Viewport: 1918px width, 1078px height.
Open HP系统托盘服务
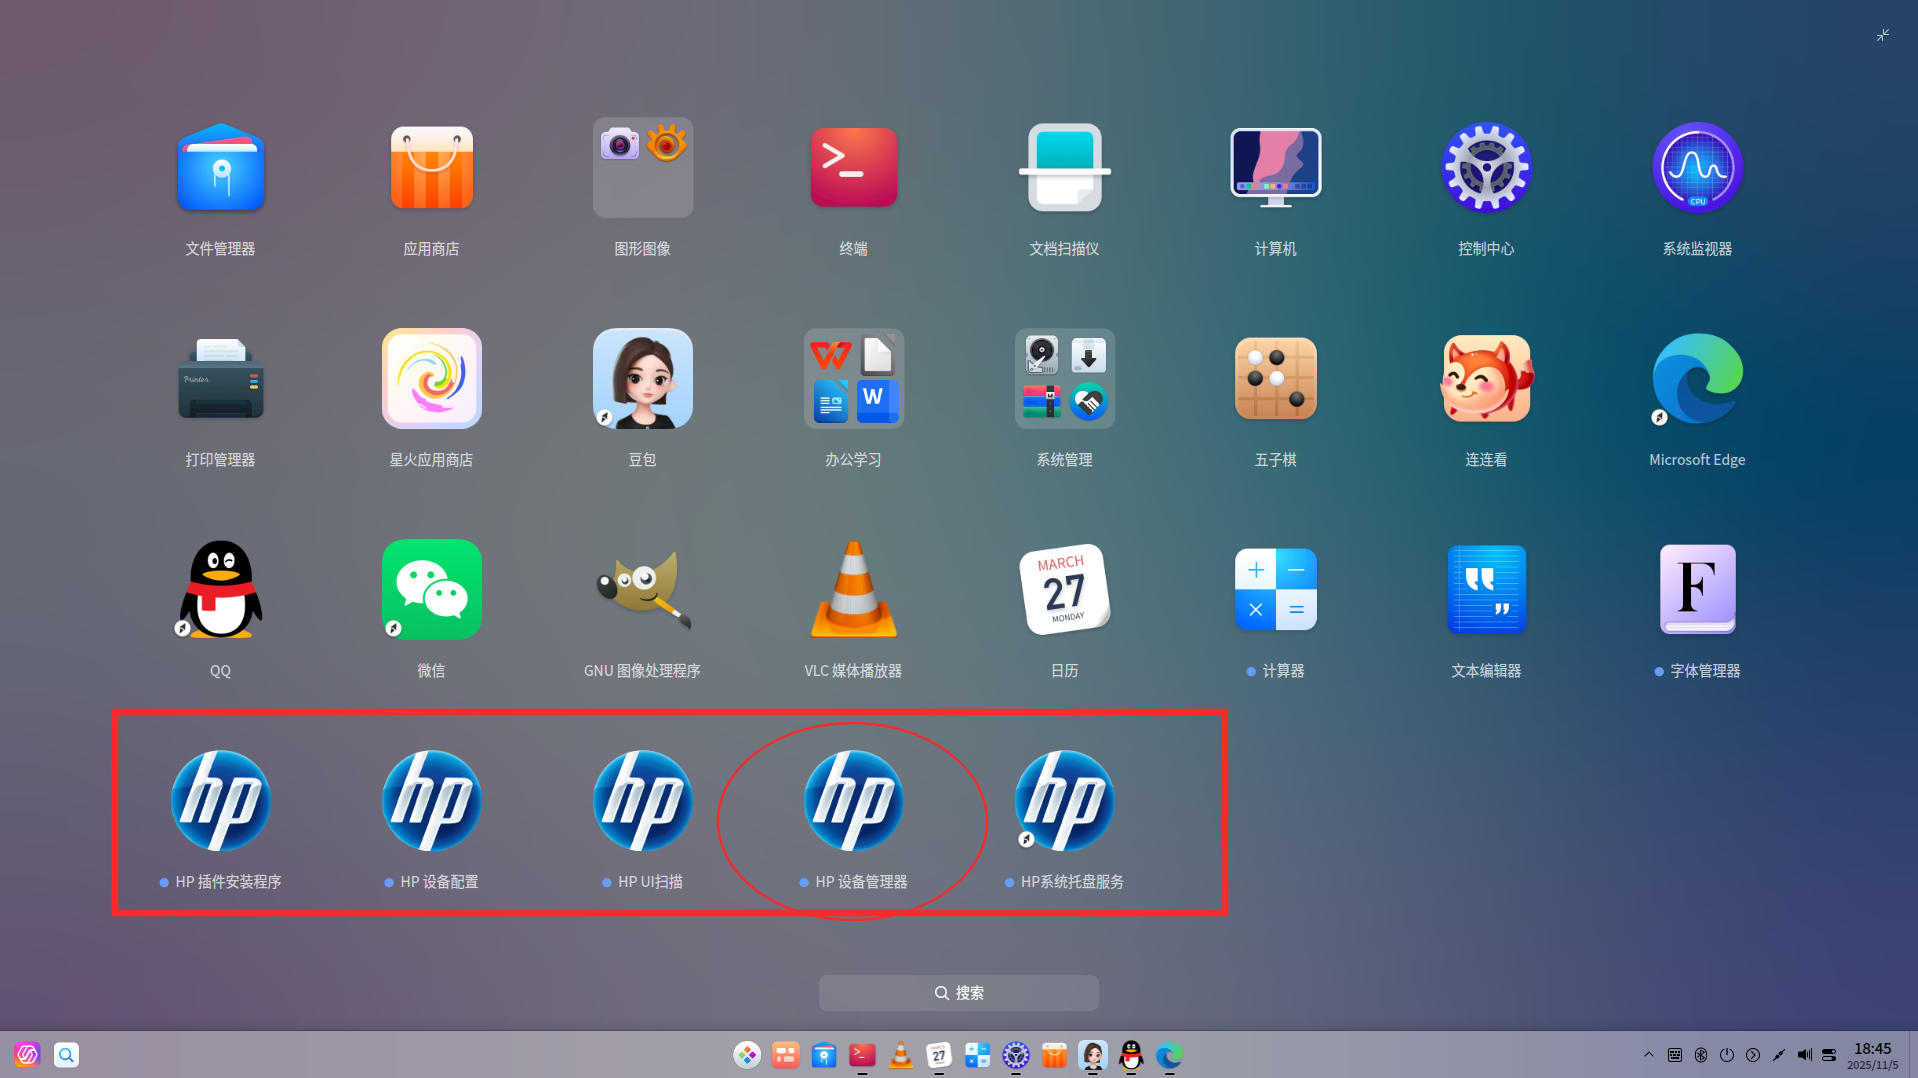coord(1064,801)
